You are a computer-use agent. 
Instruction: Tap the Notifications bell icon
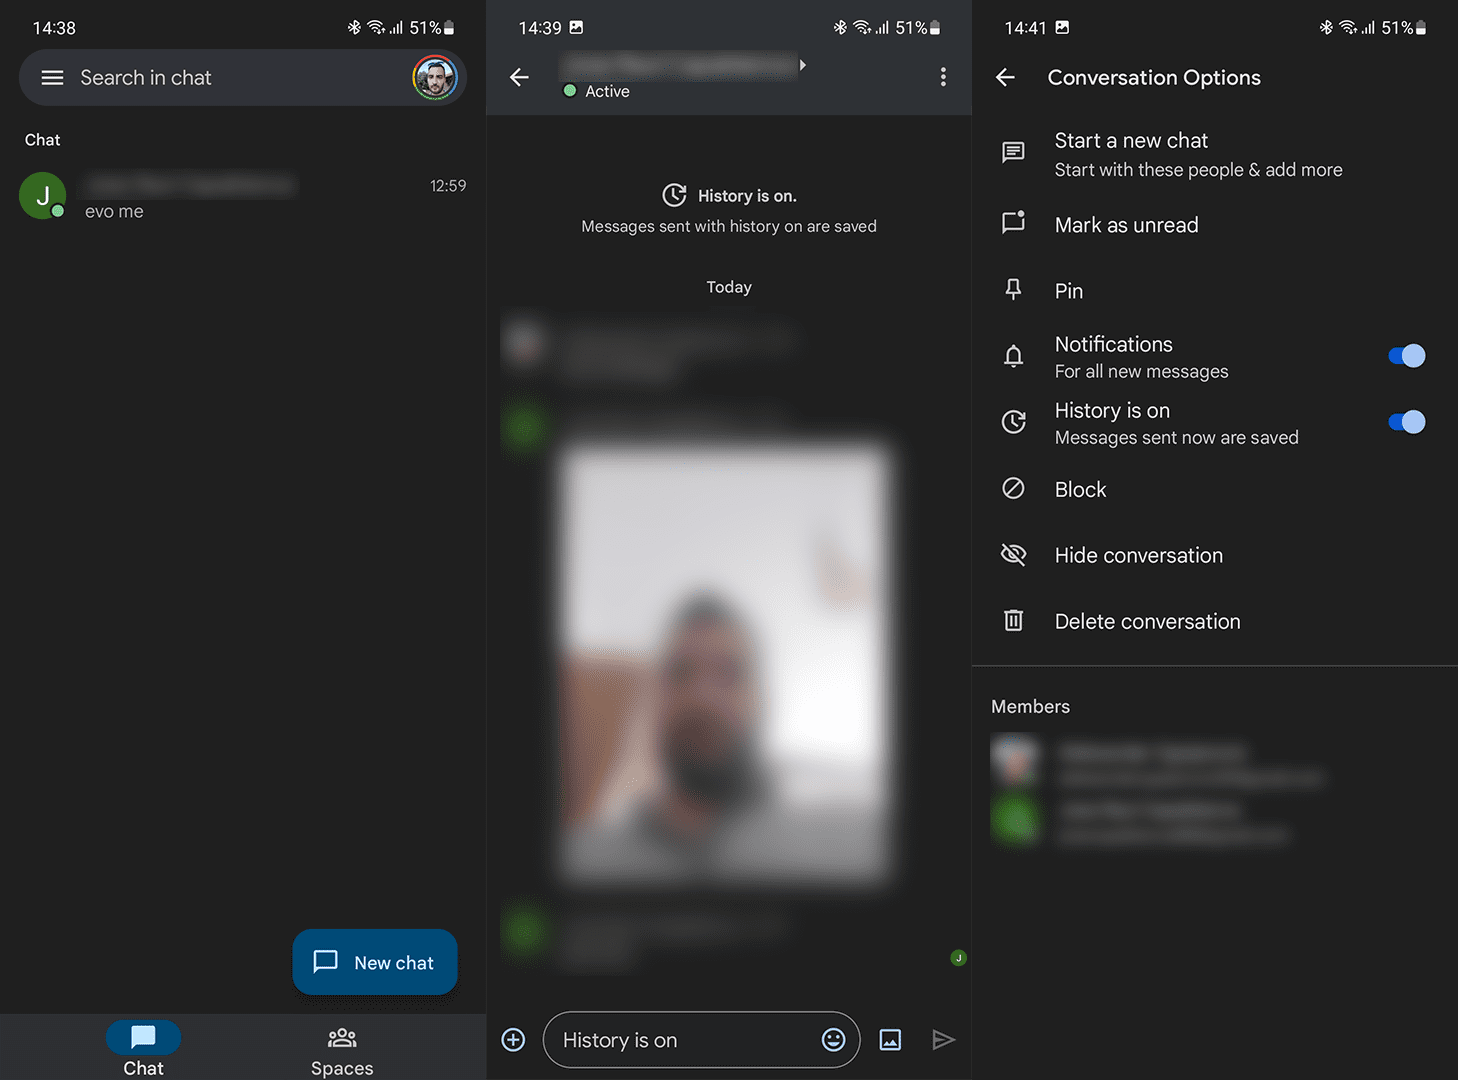point(1013,356)
